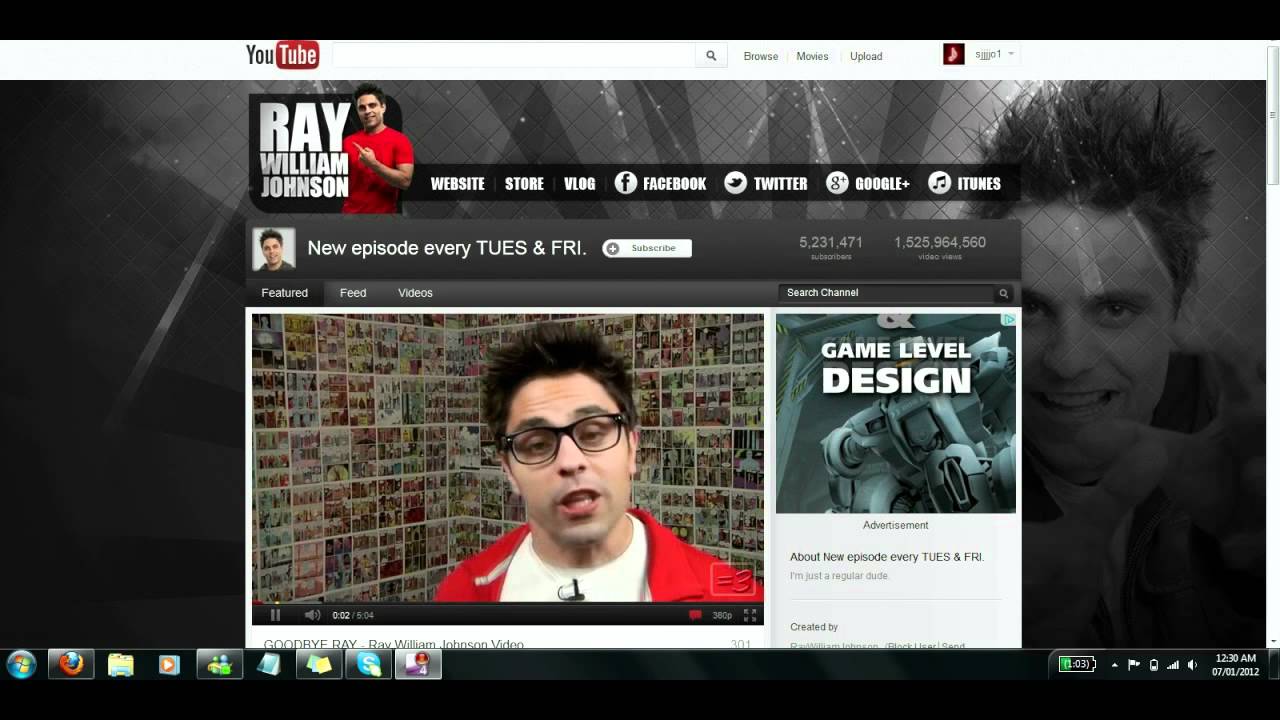
Task: Show hidden tray icons arrow
Action: tap(1114, 665)
